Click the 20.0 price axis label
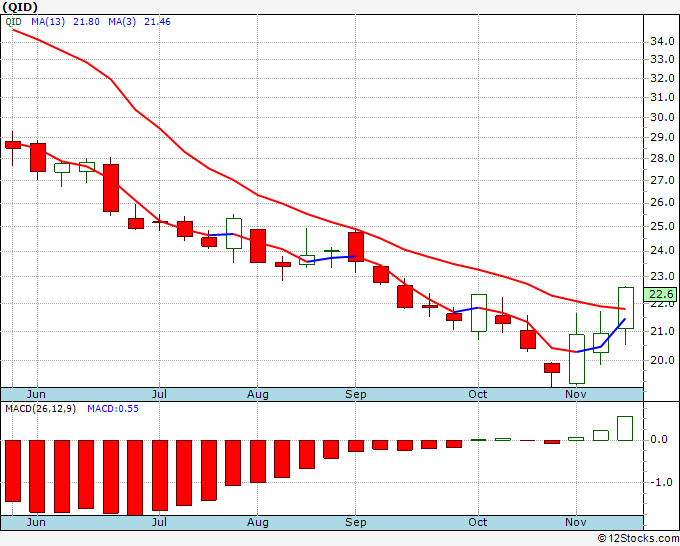This screenshot has height=546, width=680. (x=662, y=360)
